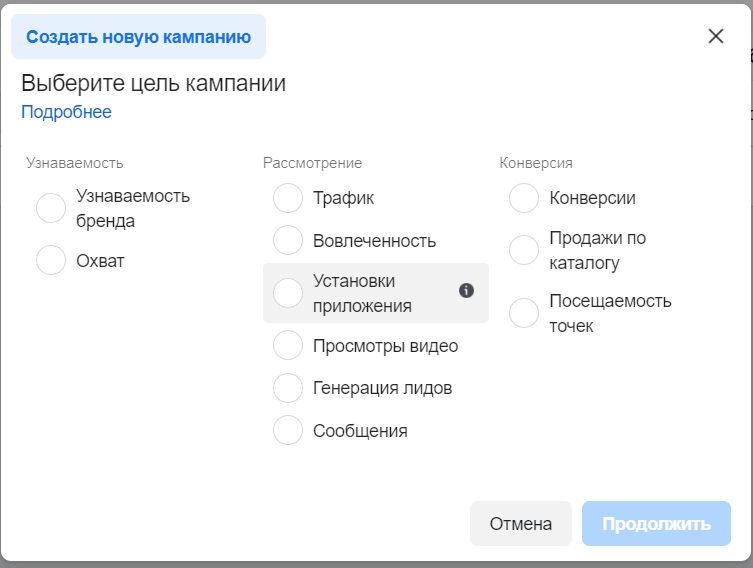Choose the Охват objective
753x568 pixels.
pos(51,260)
